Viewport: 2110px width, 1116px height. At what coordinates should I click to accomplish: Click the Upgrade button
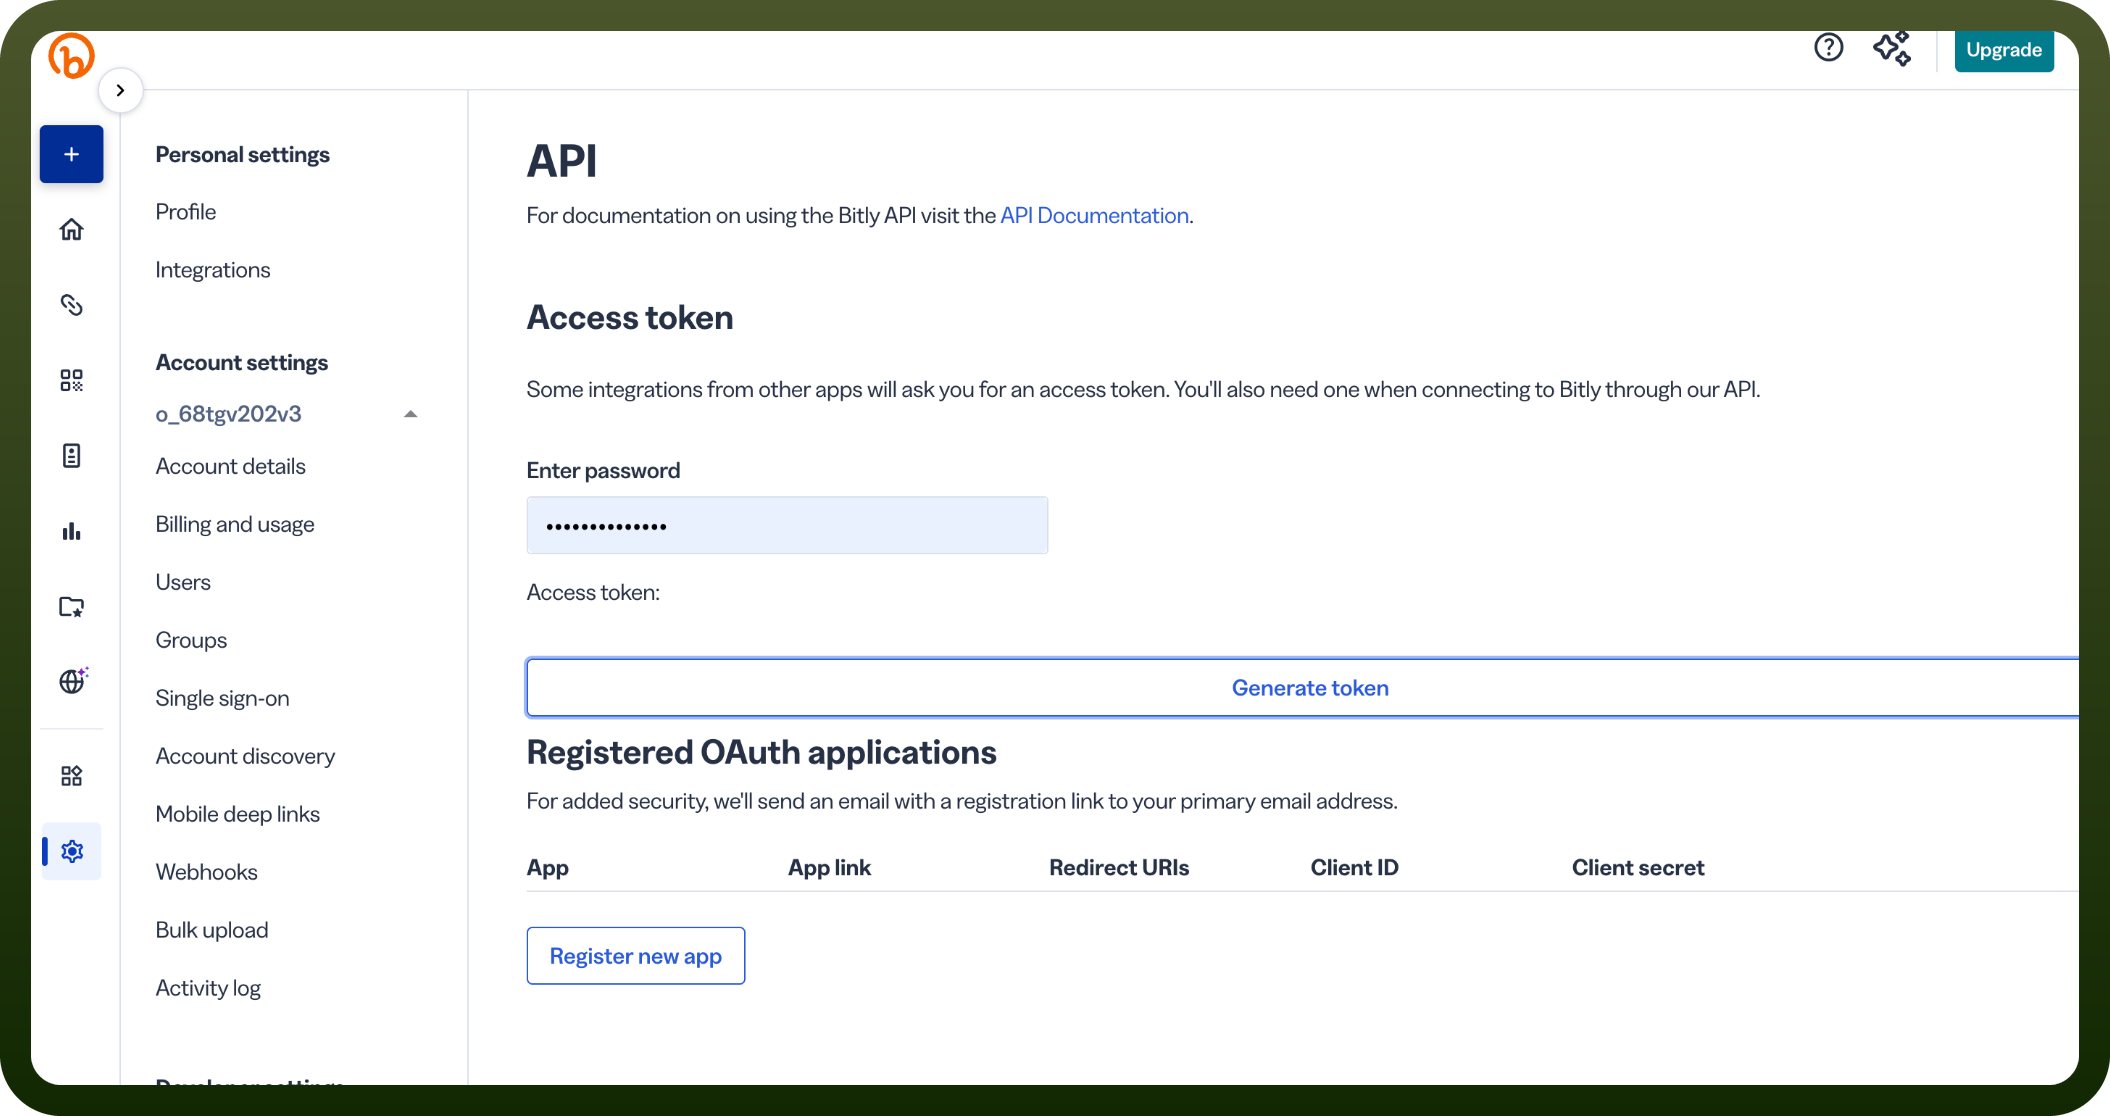(x=2004, y=50)
